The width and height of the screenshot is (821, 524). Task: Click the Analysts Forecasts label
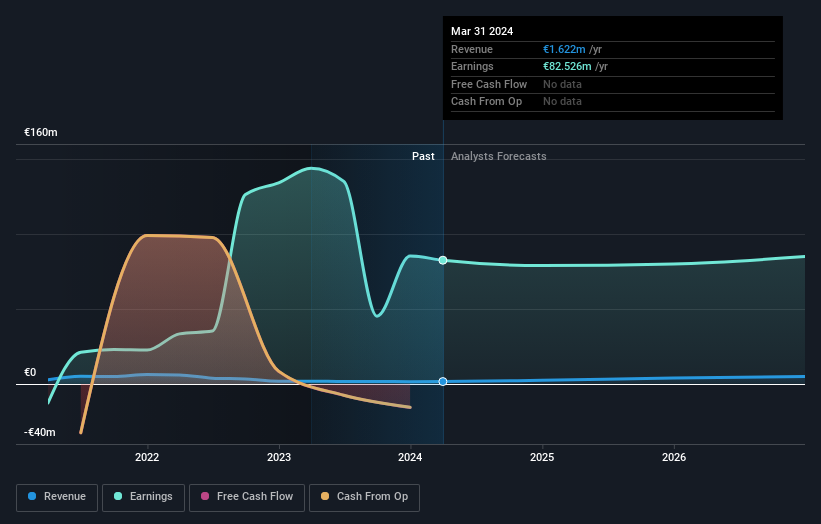[x=498, y=156]
